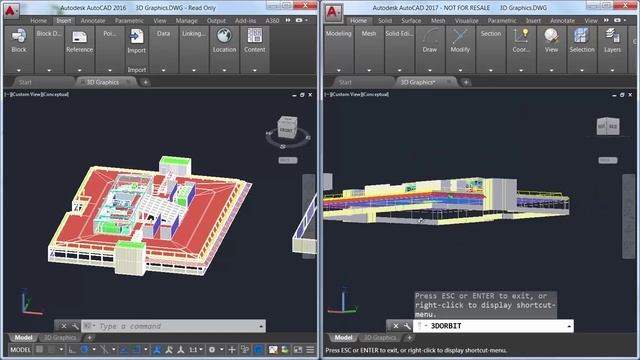Click the Modify panel icon in AutoCAD 2017
Viewport: 640px width, 360px height.
pos(460,36)
